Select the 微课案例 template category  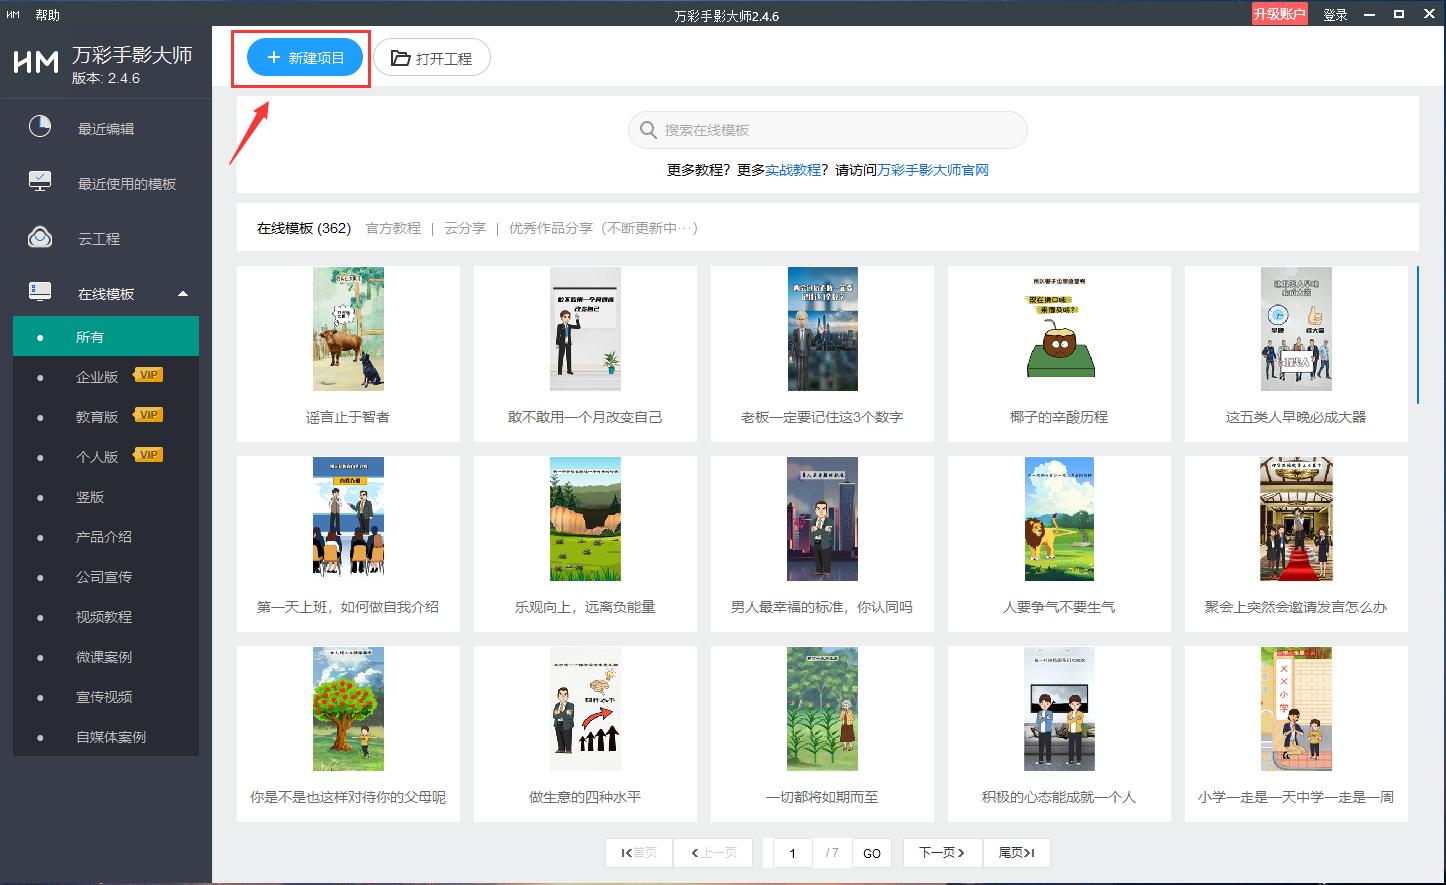[x=106, y=656]
